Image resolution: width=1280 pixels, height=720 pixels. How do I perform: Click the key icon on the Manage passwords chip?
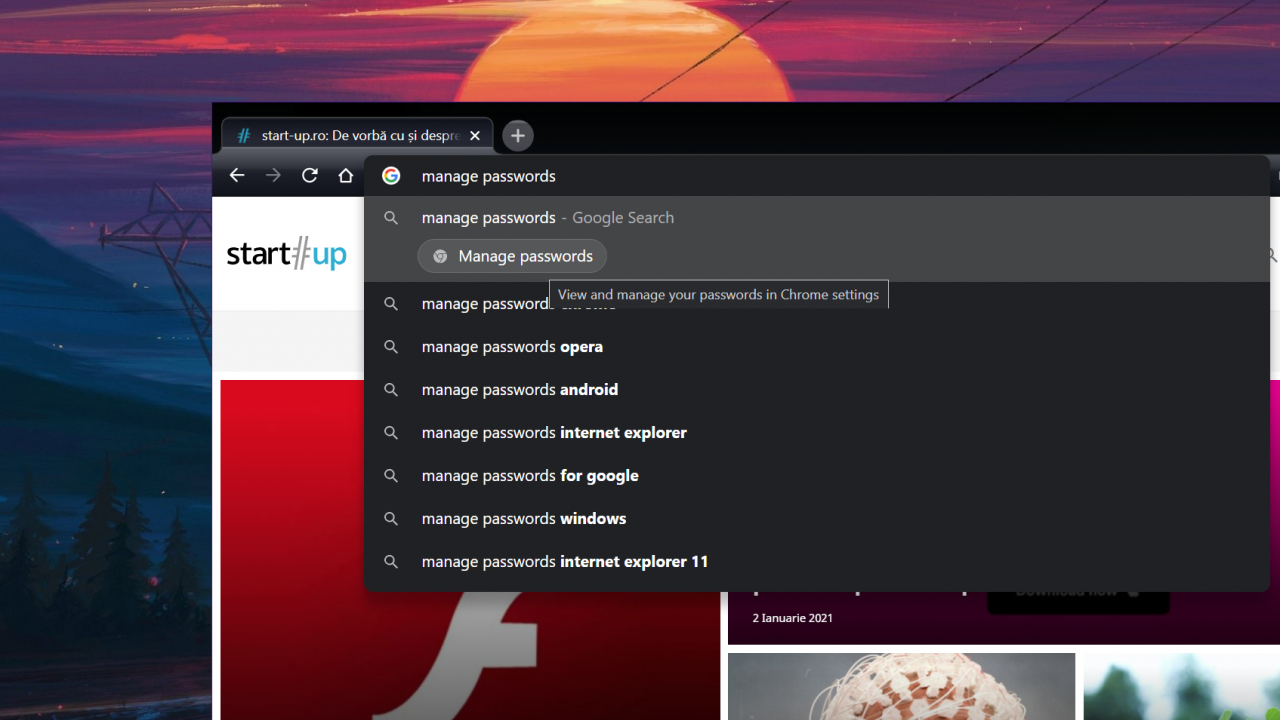click(x=440, y=255)
